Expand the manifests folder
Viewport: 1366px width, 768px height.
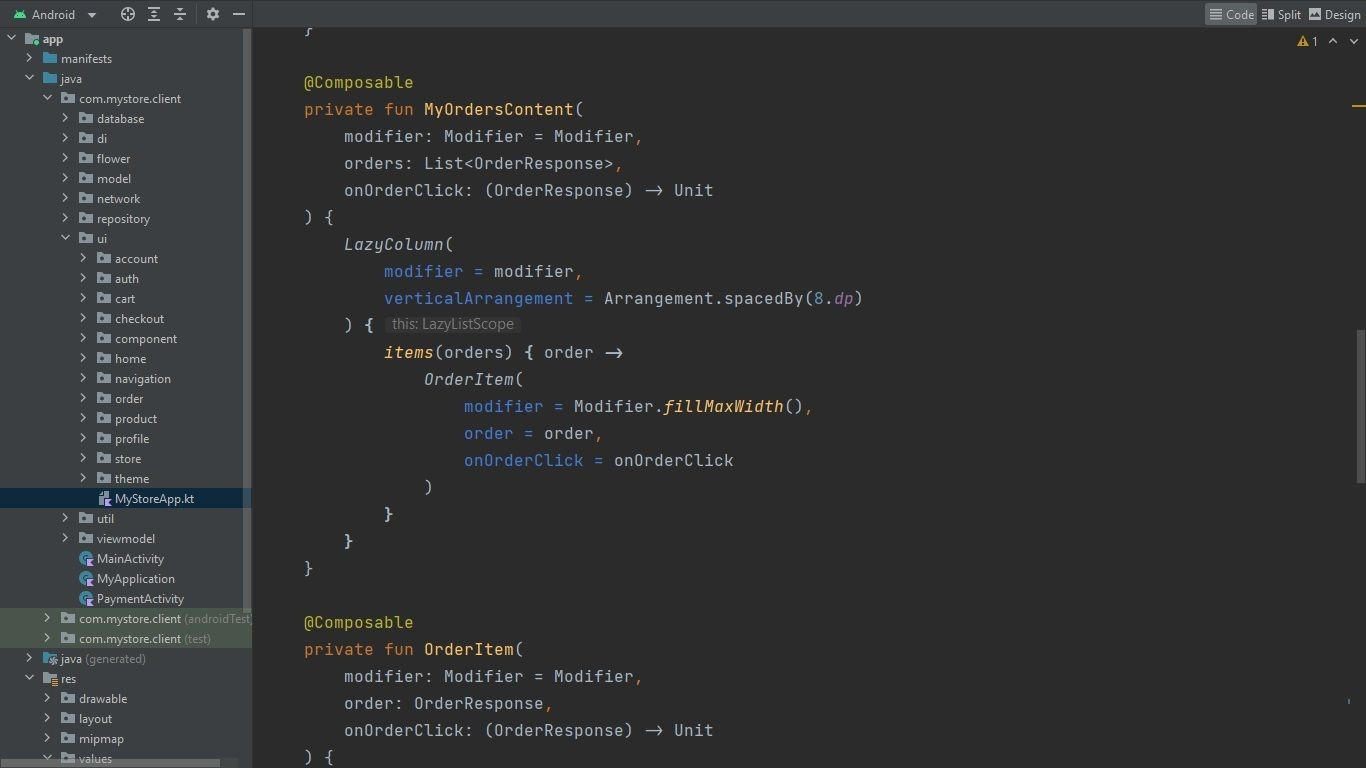30,58
